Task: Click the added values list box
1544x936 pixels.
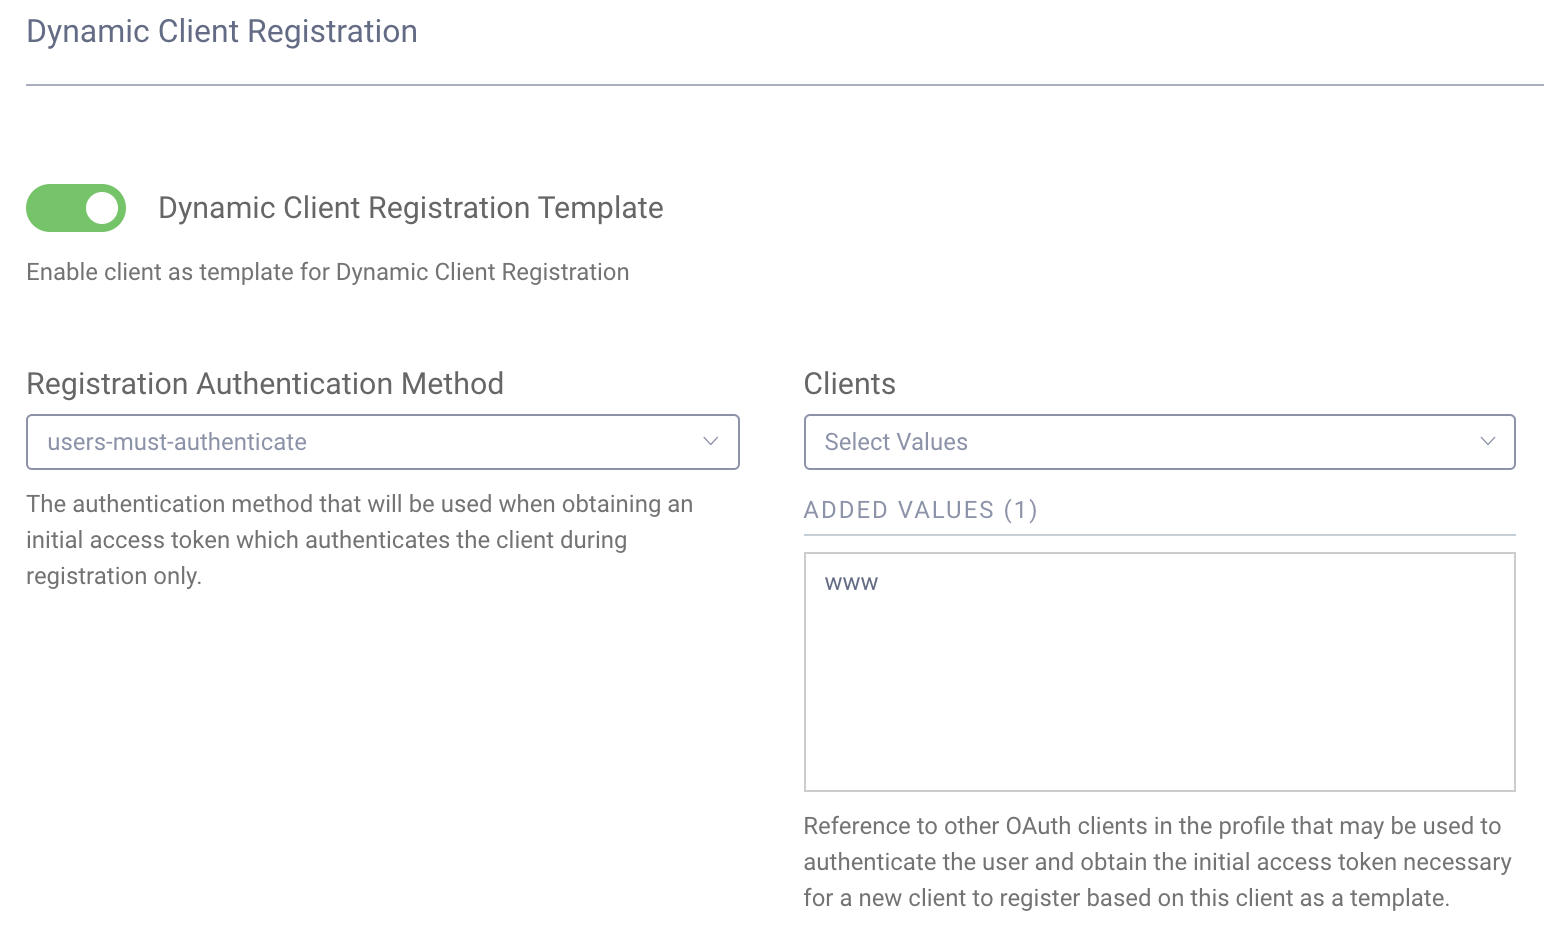Action: (1159, 672)
